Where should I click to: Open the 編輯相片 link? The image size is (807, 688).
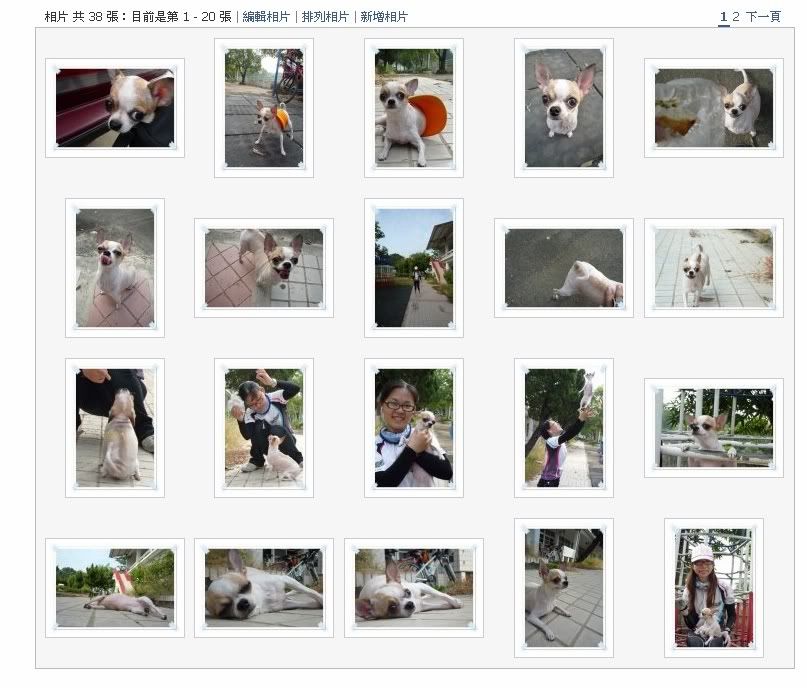266,17
